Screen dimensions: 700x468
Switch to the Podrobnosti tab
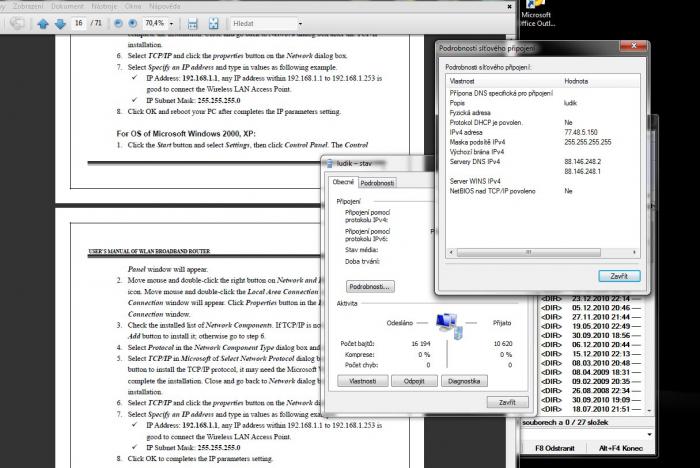pos(377,183)
